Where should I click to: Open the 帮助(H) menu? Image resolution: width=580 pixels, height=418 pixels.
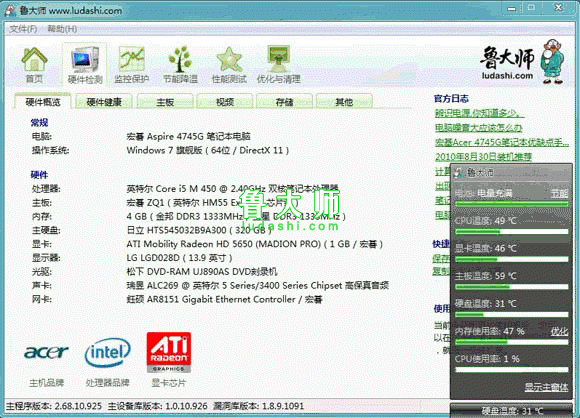pos(62,29)
